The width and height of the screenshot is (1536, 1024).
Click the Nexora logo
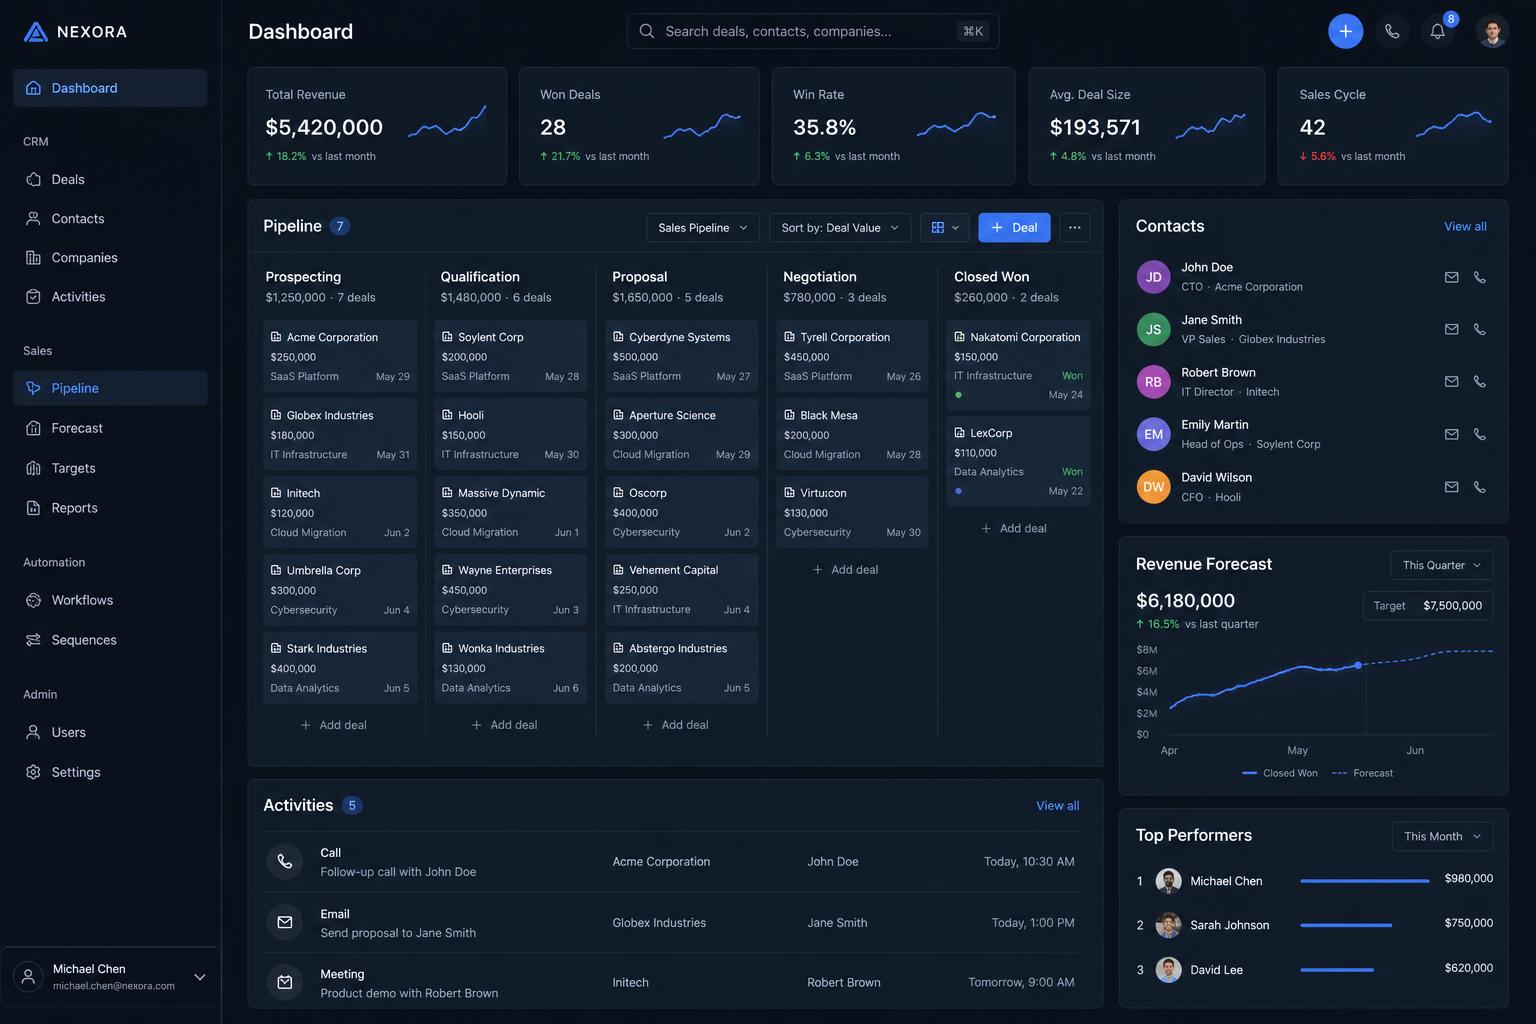pyautogui.click(x=75, y=32)
